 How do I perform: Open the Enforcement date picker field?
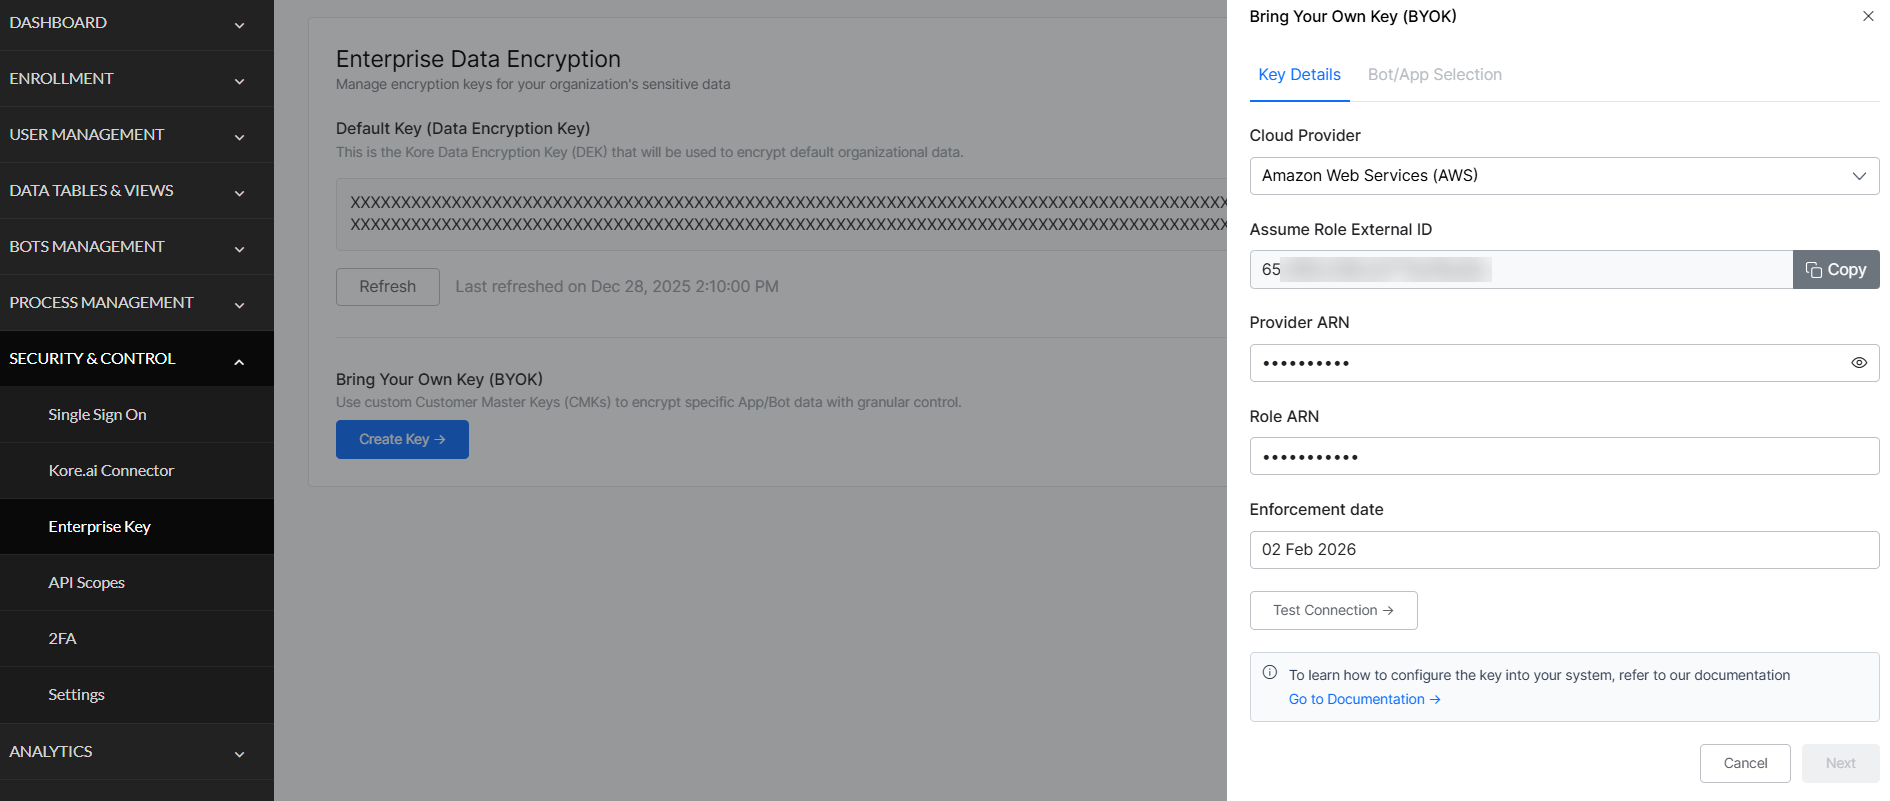point(1563,550)
